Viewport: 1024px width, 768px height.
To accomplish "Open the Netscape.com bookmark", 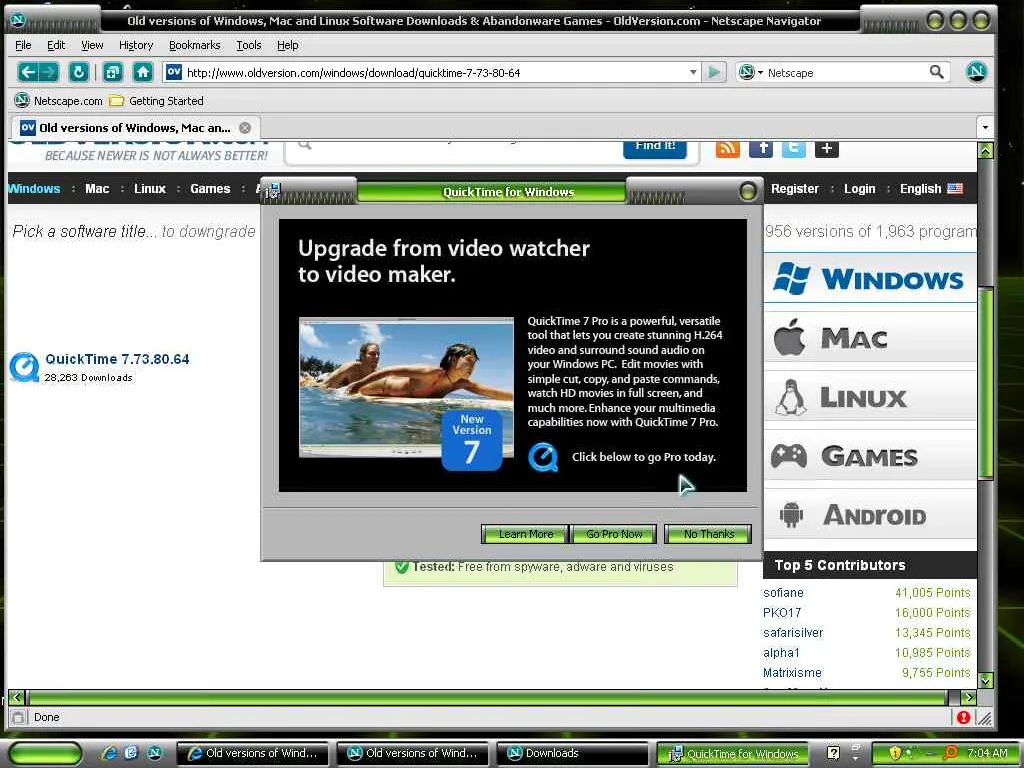I will 59,101.
